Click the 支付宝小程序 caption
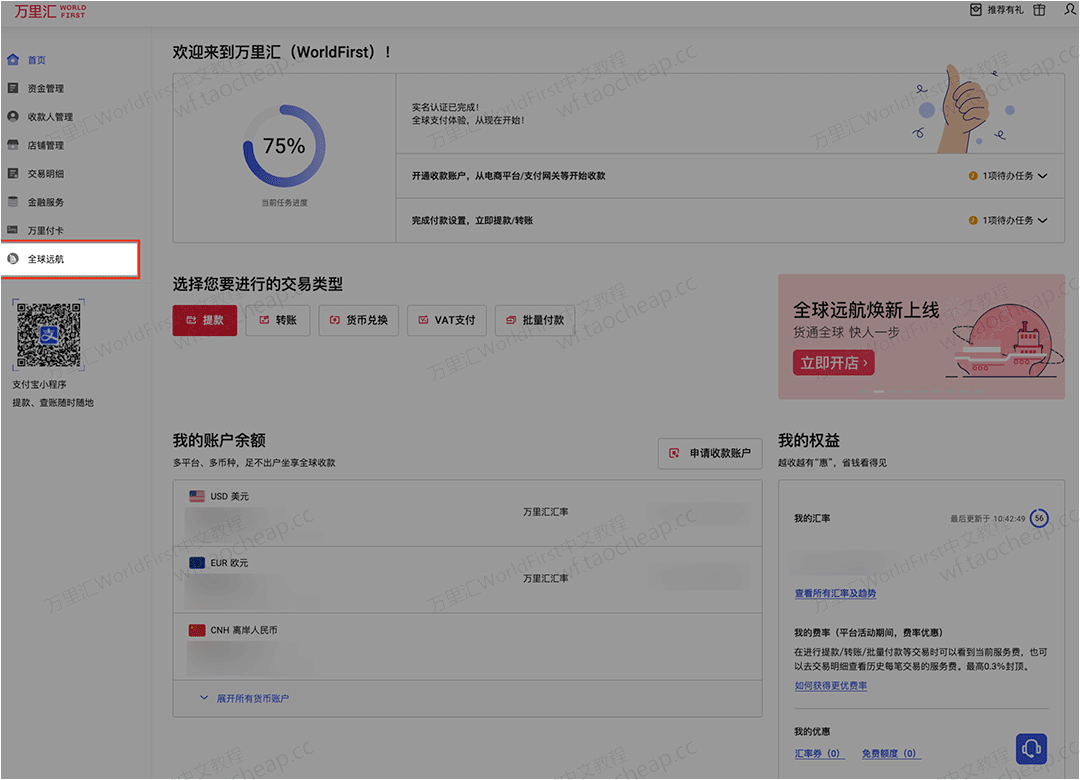 click(x=39, y=384)
